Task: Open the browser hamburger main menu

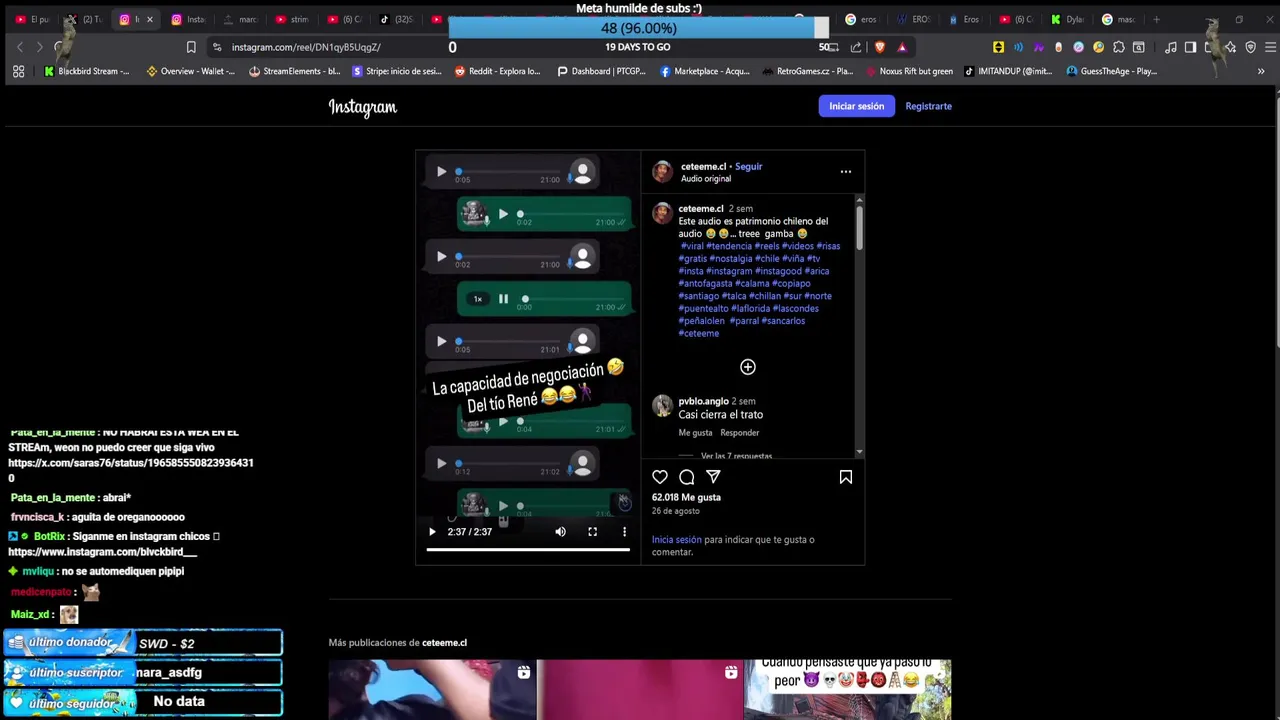Action: pos(1270,47)
